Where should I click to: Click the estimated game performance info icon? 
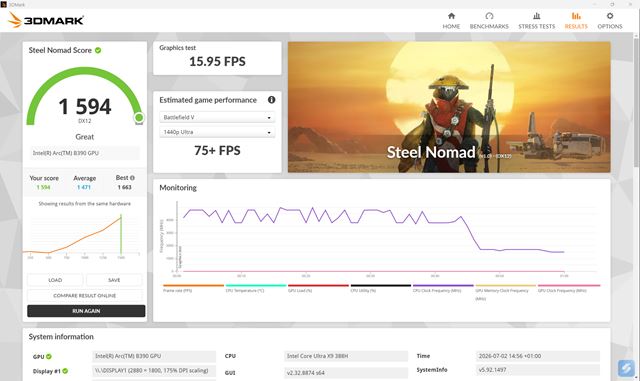pos(271,100)
